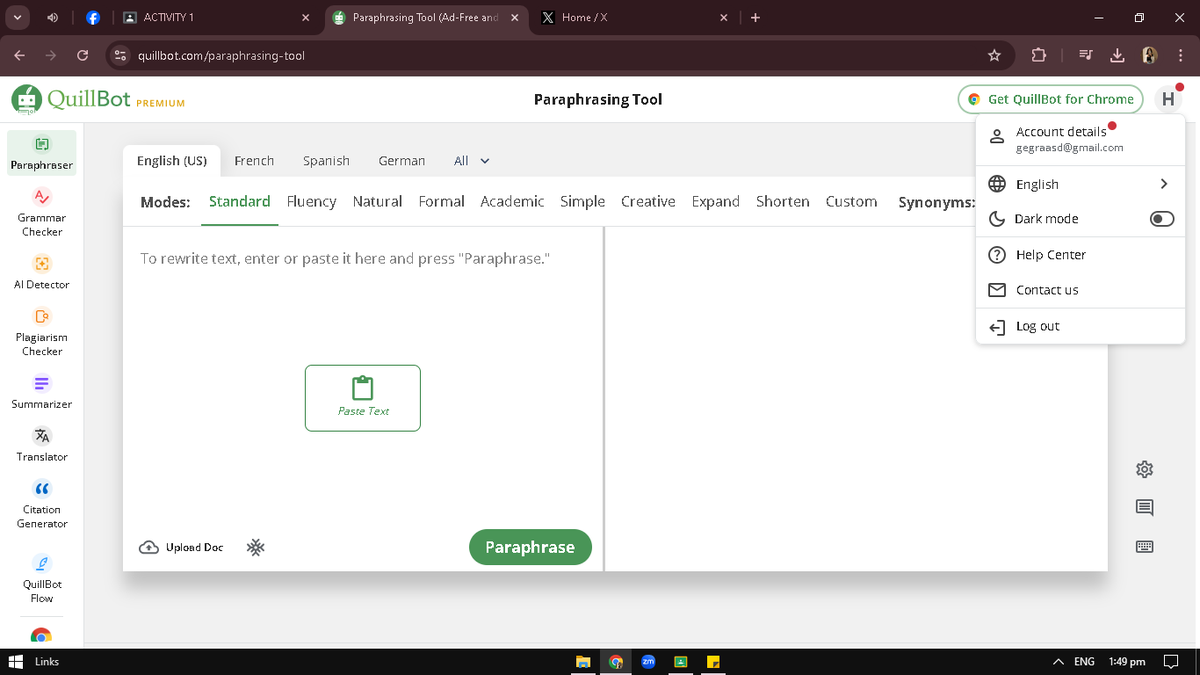Open the feedback icon below settings gear
1200x675 pixels.
point(1145,508)
